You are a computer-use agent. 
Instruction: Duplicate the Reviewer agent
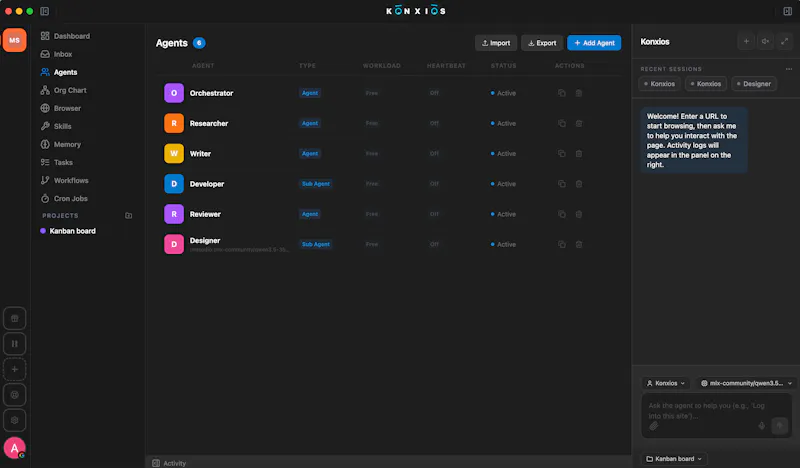562,214
